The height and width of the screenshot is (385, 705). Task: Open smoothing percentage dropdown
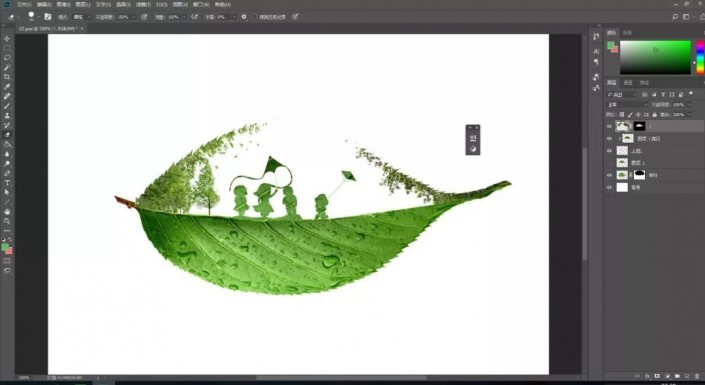tap(234, 17)
